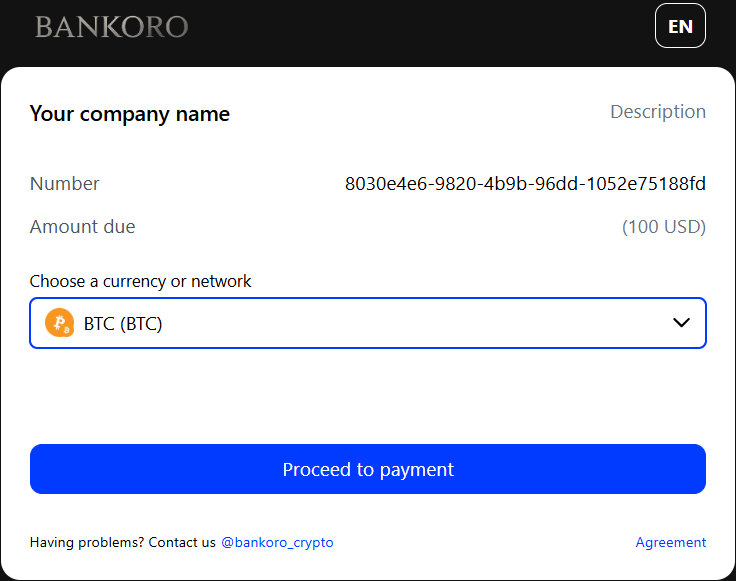Select the BTC (BTC) currency text
The height and width of the screenshot is (581, 736).
[x=123, y=324]
